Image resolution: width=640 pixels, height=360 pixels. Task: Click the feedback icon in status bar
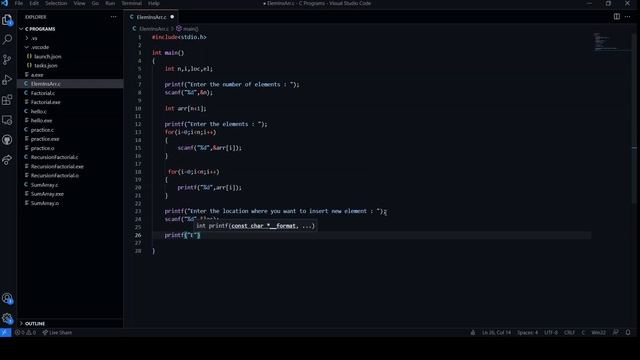point(616,333)
